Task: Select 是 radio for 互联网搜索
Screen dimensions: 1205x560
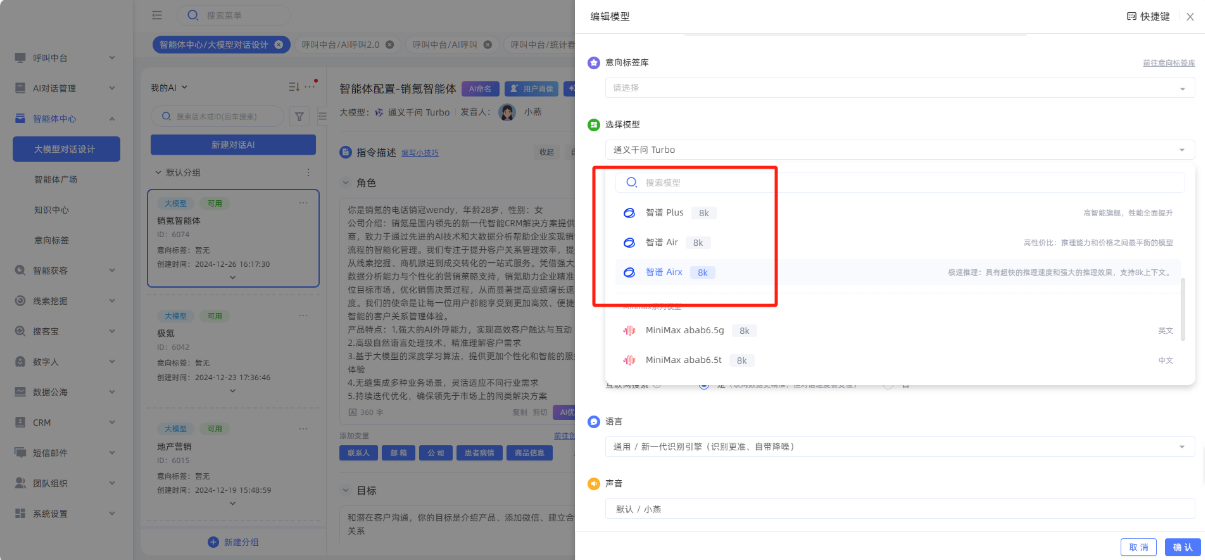Action: [704, 384]
